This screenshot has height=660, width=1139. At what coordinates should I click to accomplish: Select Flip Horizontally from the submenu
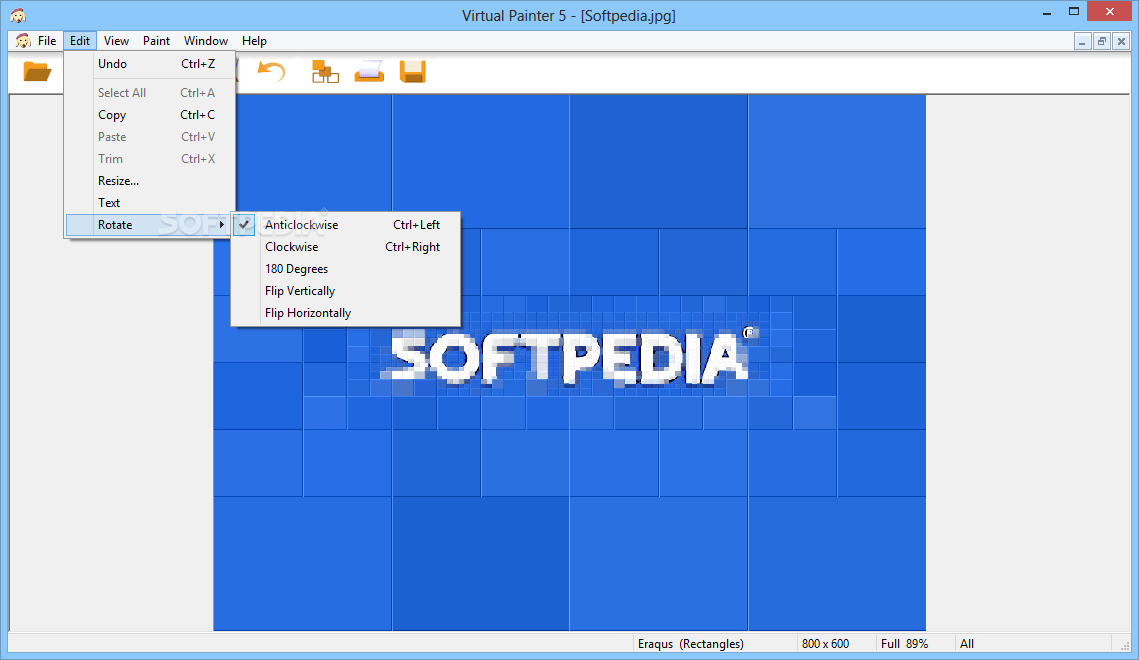(307, 312)
